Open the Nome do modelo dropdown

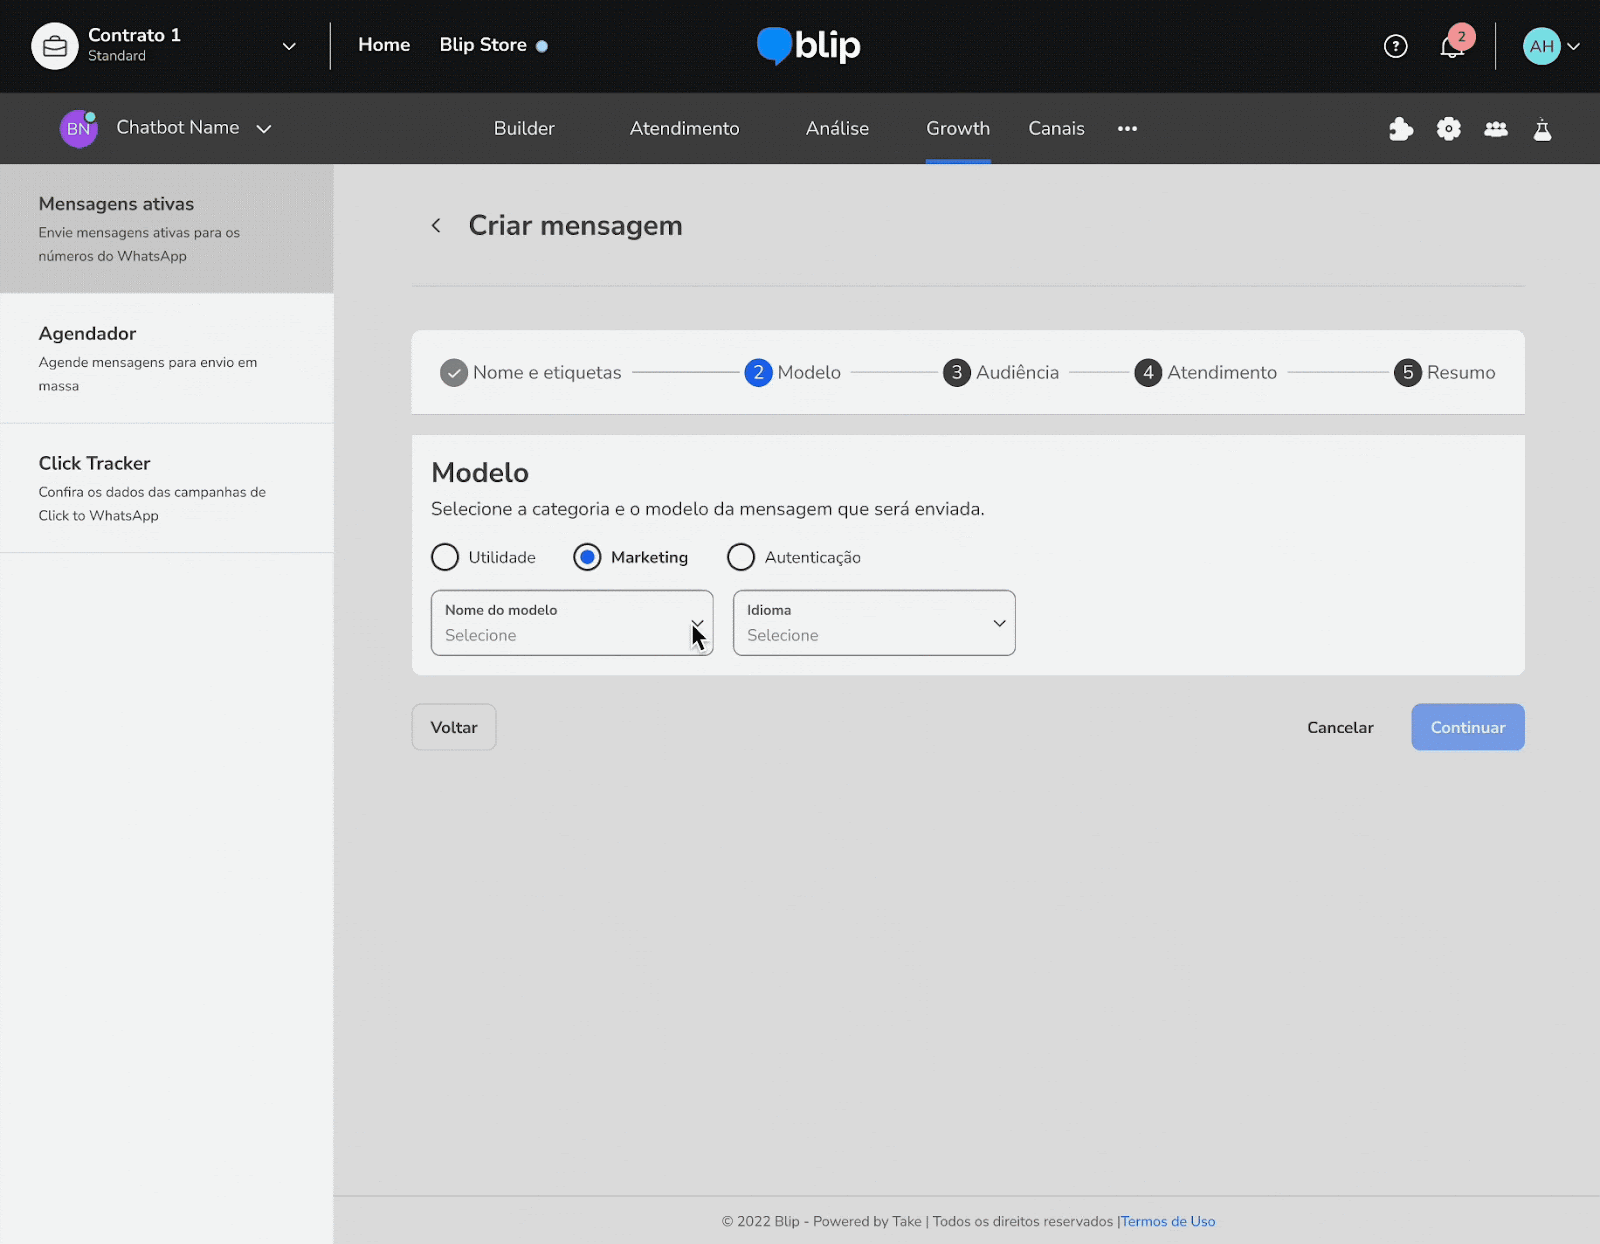[572, 623]
